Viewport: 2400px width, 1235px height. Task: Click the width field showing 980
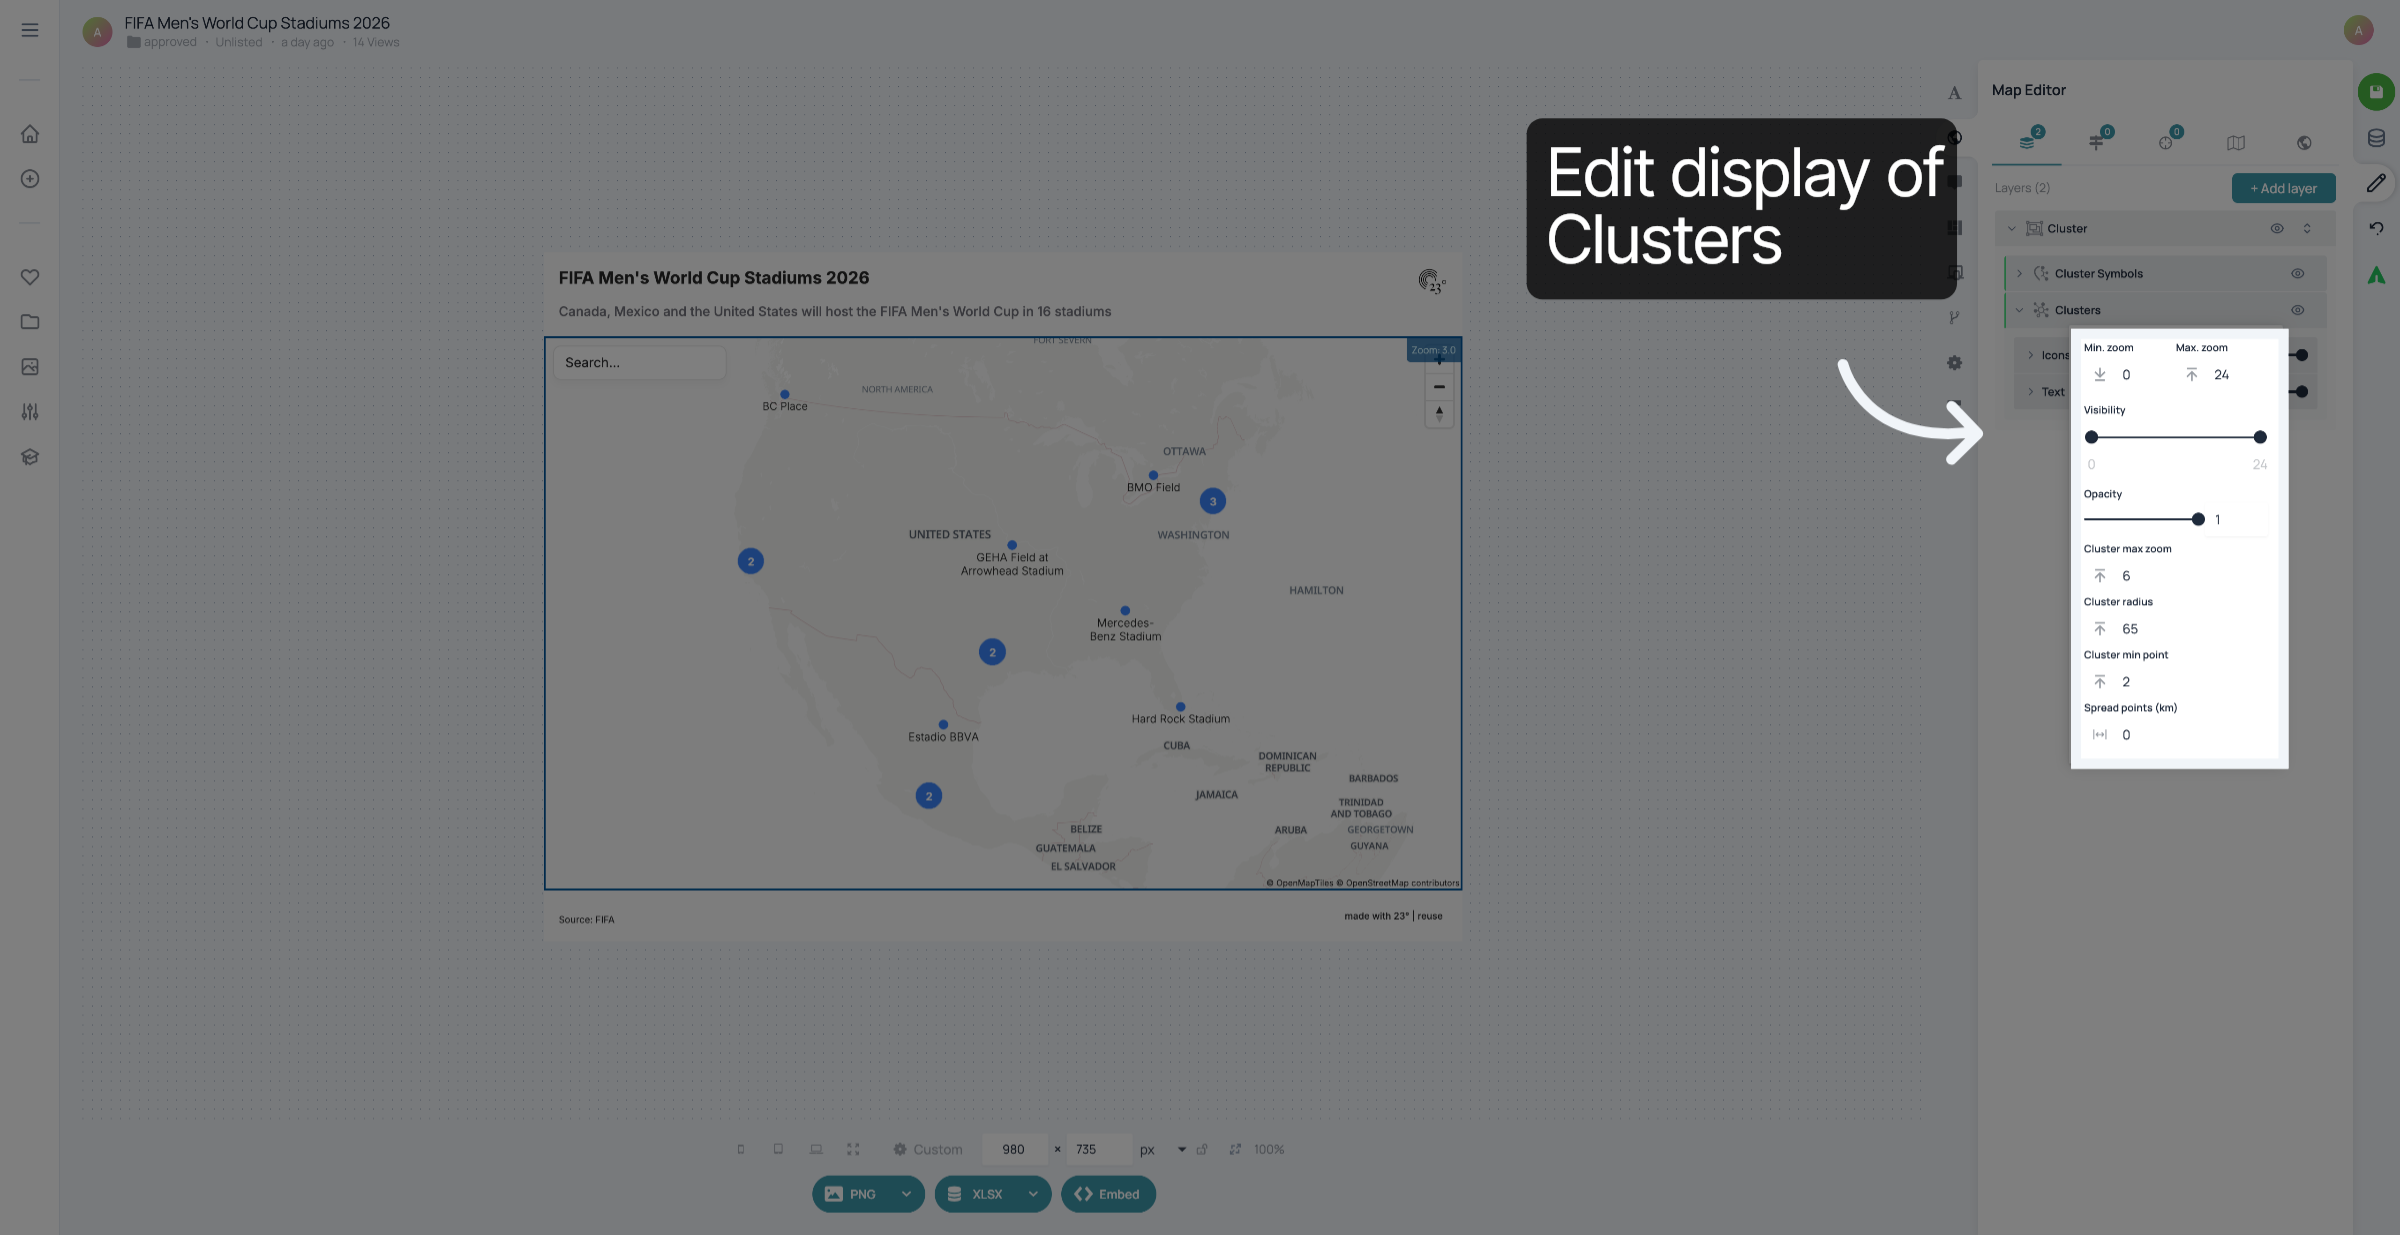coord(1014,1150)
